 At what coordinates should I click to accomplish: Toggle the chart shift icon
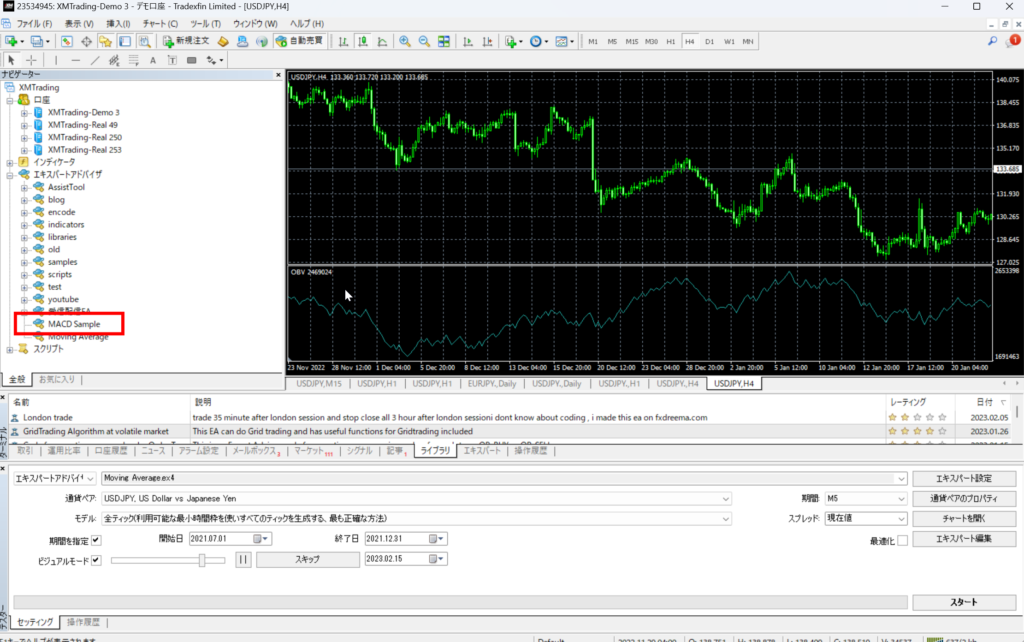487,41
